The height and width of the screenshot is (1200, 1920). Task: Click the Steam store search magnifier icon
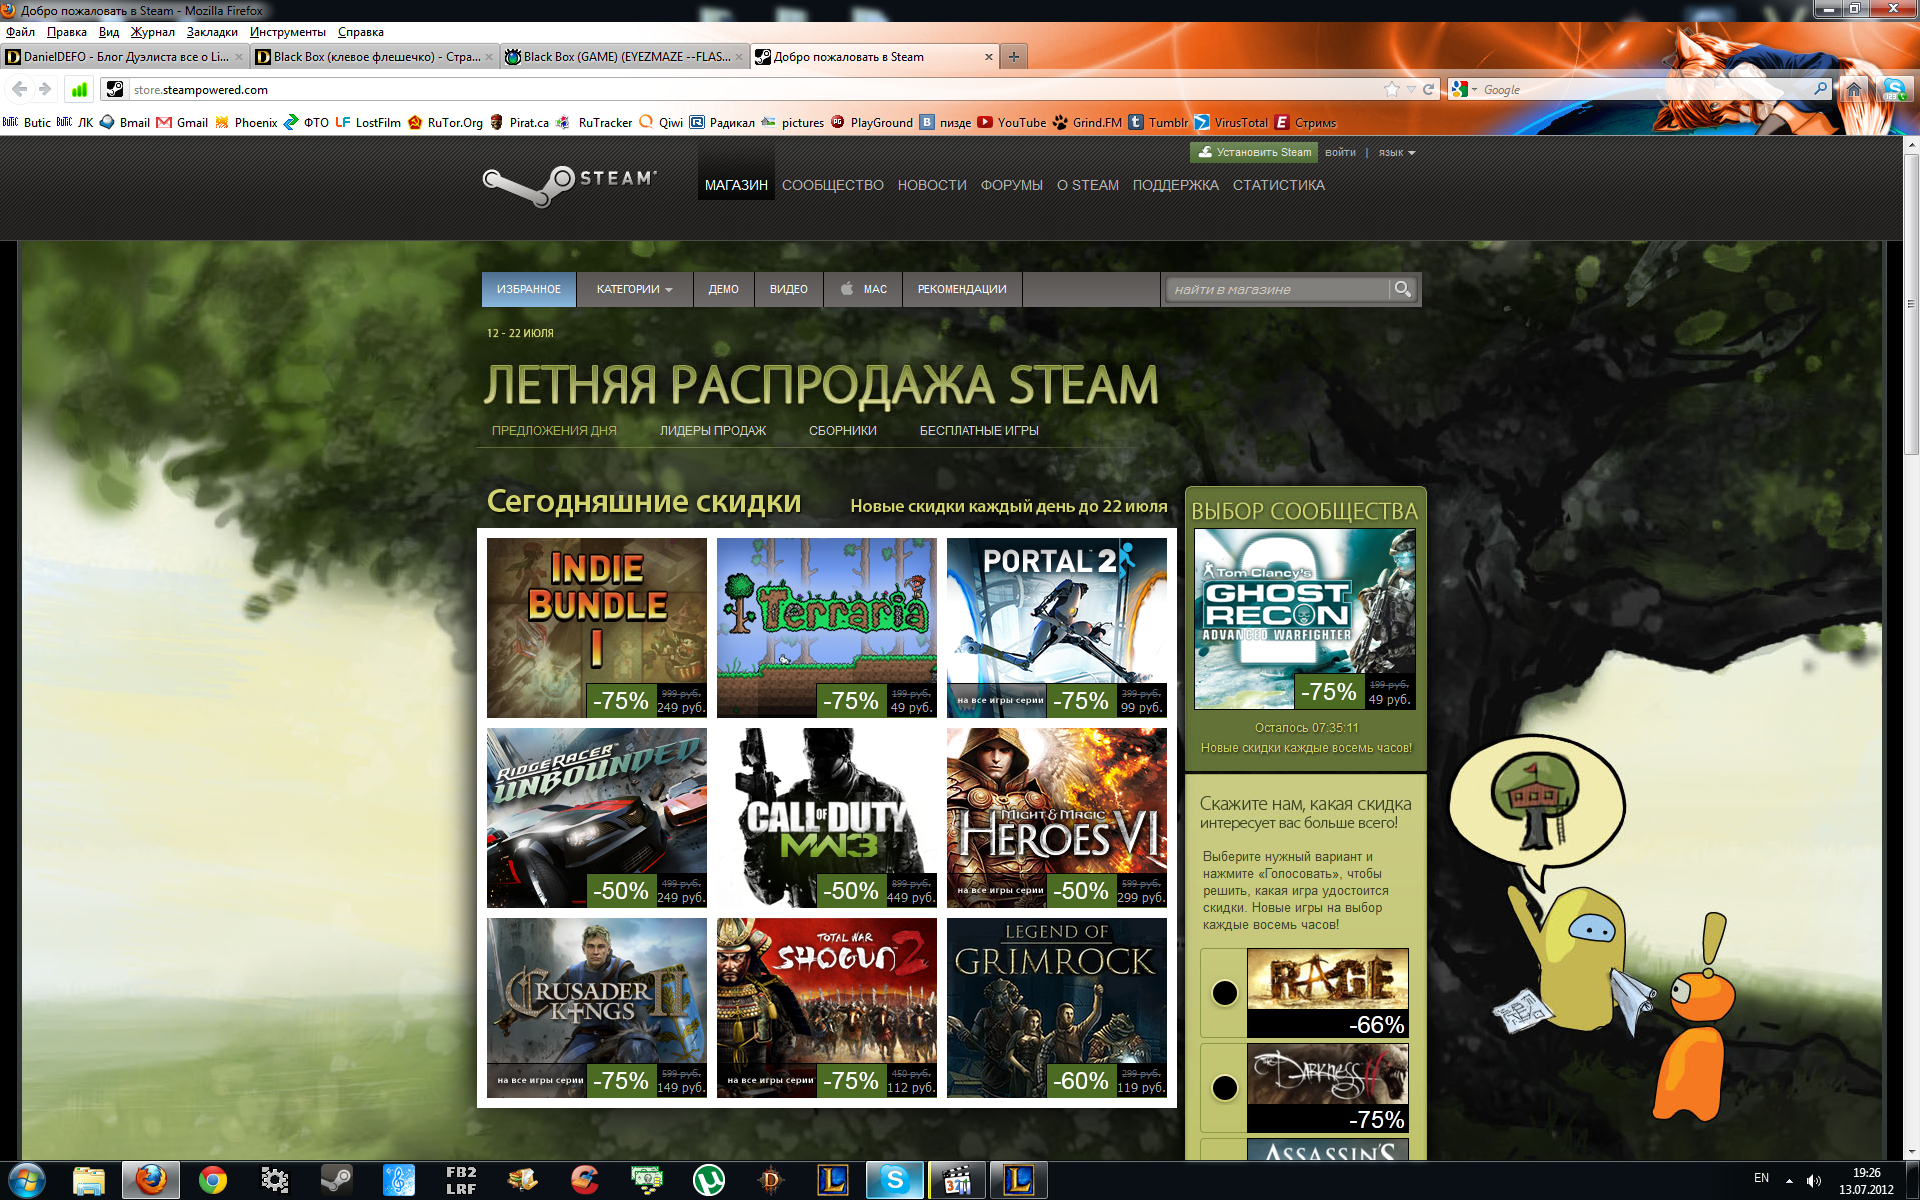click(1403, 289)
